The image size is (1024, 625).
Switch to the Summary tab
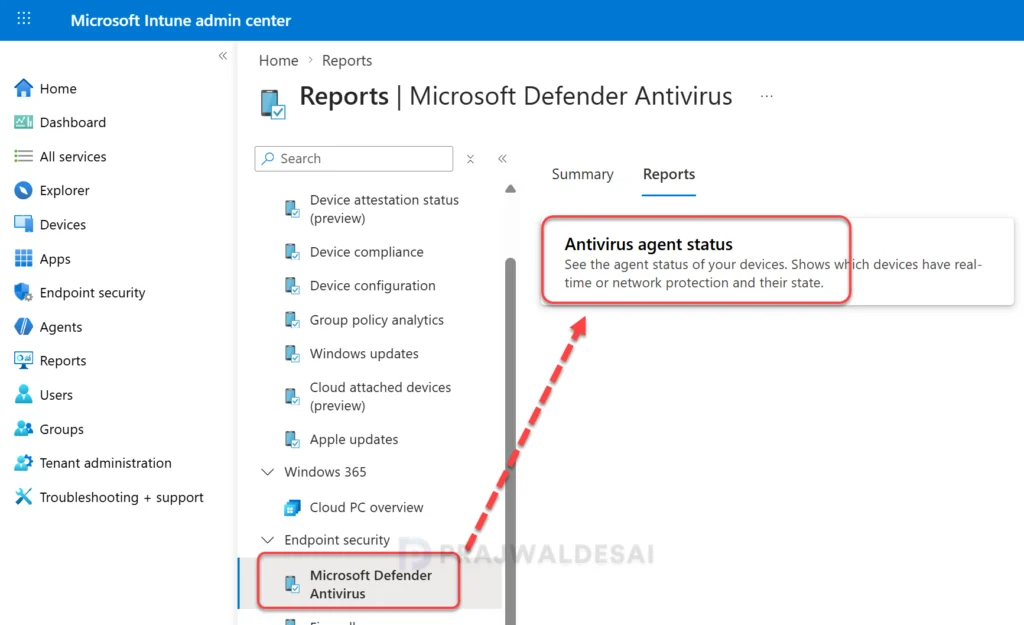coord(583,174)
